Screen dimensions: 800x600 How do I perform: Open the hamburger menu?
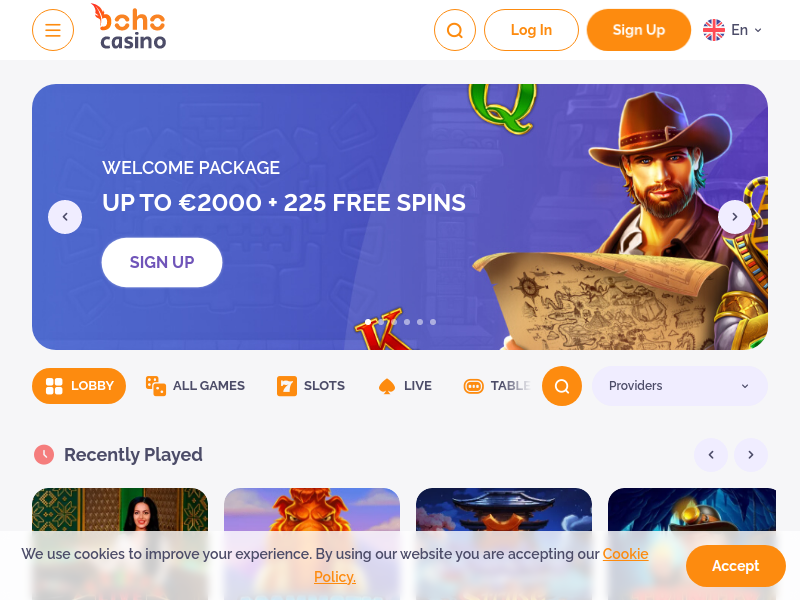53,30
